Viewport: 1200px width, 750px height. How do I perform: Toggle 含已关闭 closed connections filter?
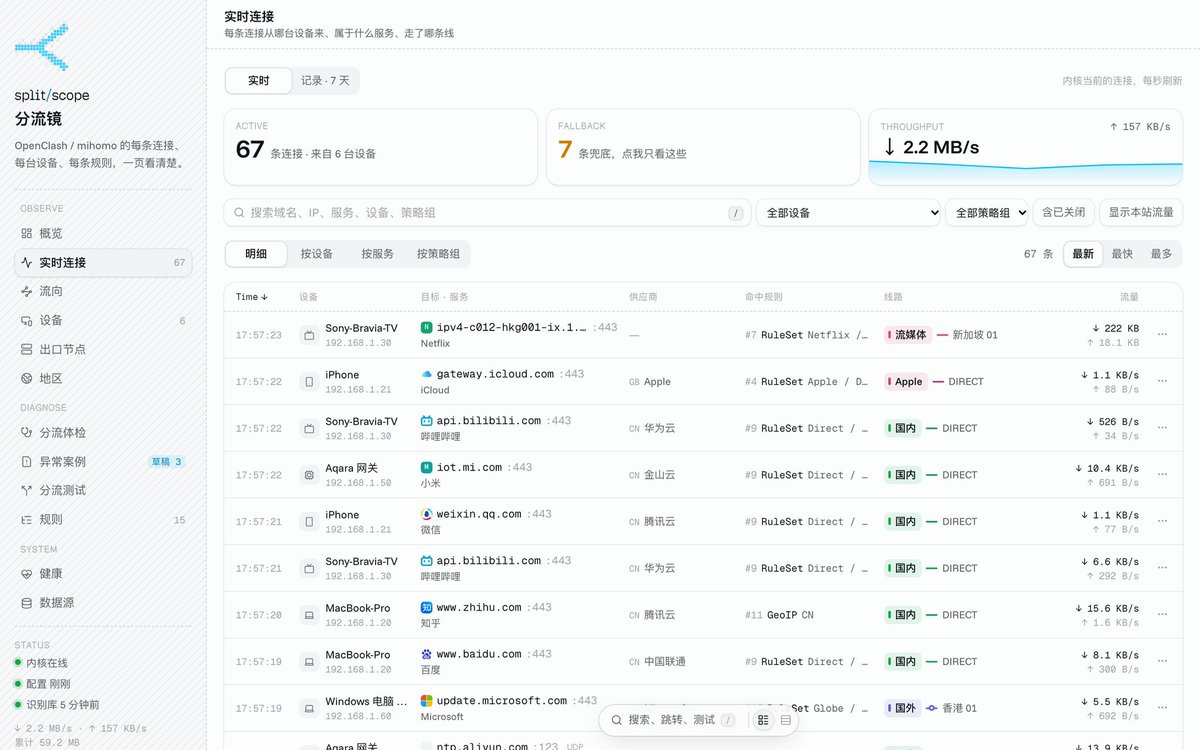[x=1063, y=213]
